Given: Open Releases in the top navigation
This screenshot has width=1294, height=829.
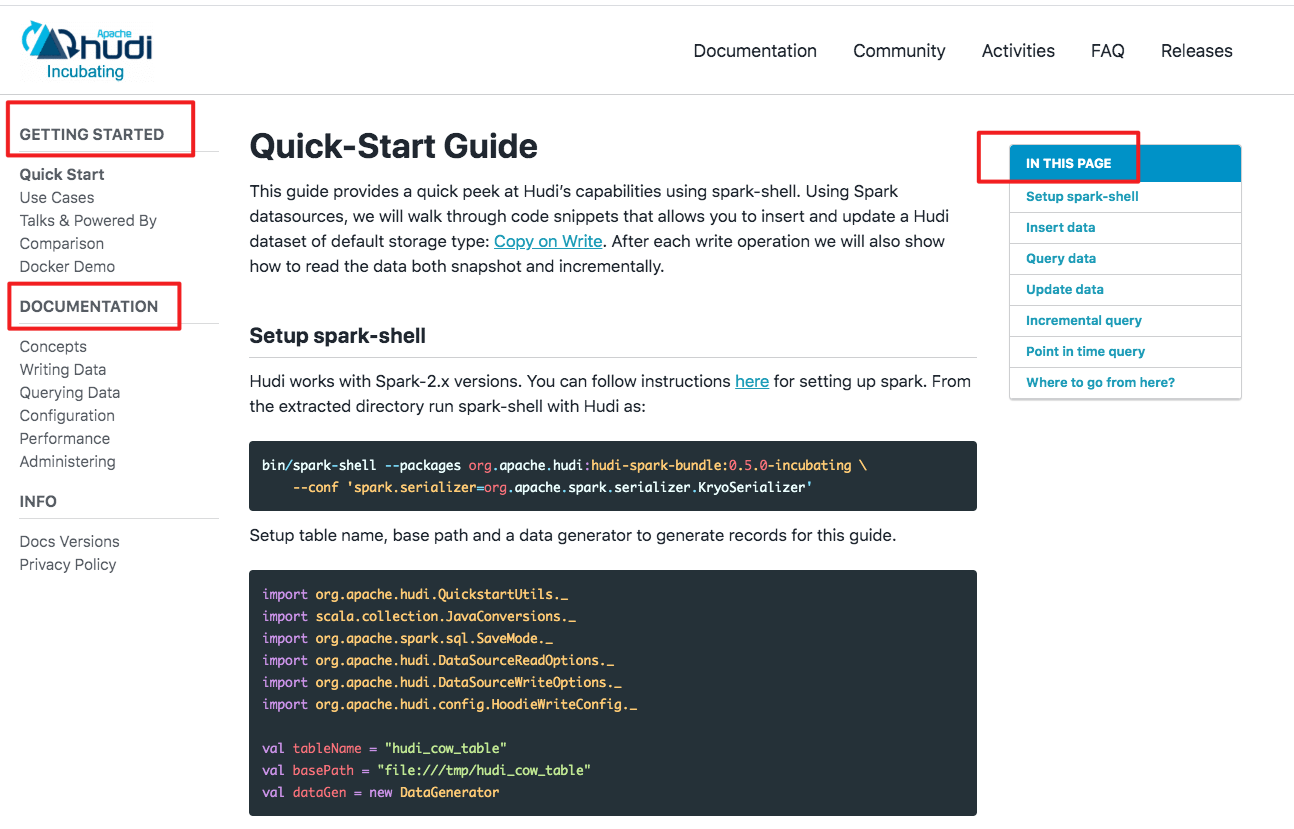Looking at the screenshot, I should click(1196, 51).
